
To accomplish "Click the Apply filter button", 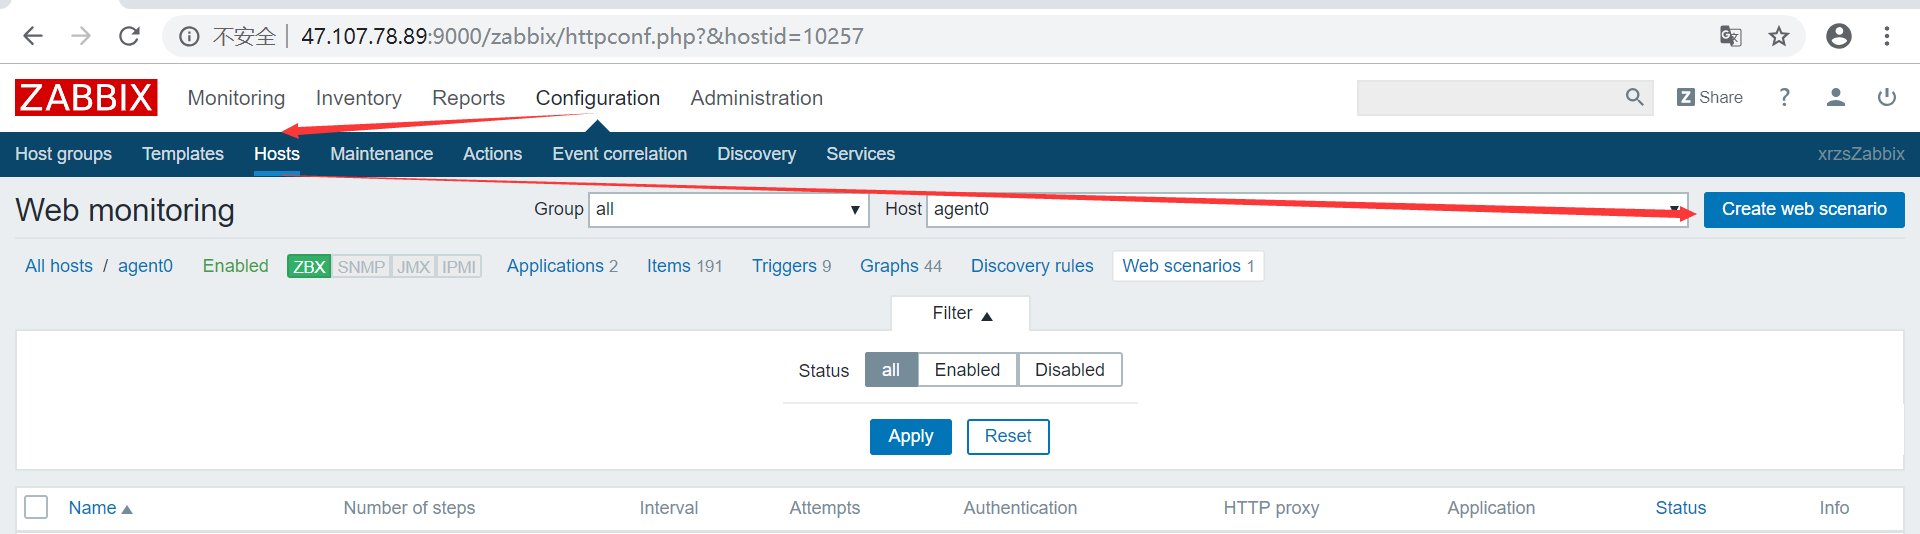I will pos(910,436).
